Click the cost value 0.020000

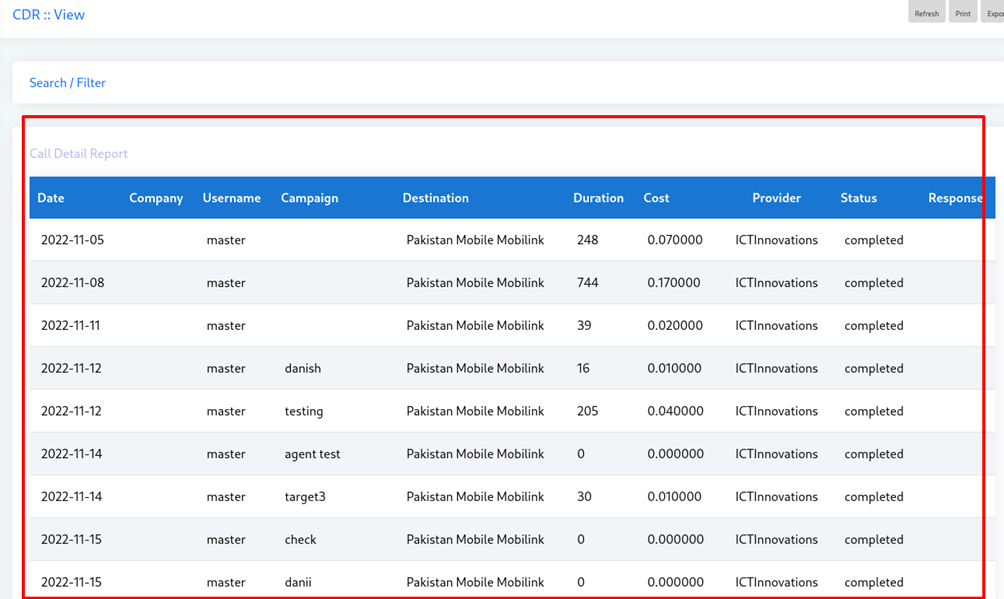pyautogui.click(x=675, y=325)
